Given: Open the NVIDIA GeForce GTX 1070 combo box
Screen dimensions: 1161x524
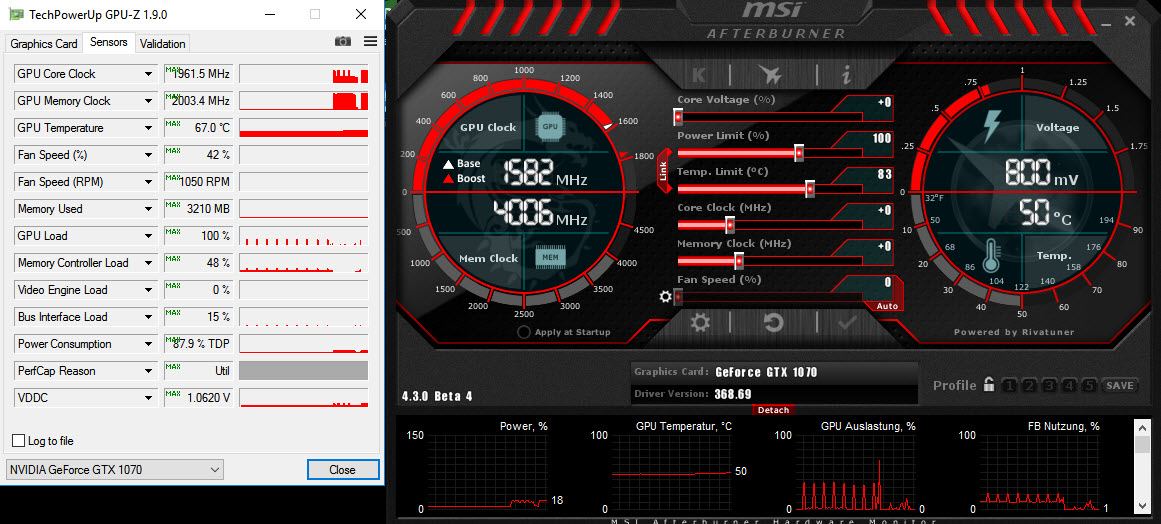Looking at the screenshot, I should pos(114,470).
